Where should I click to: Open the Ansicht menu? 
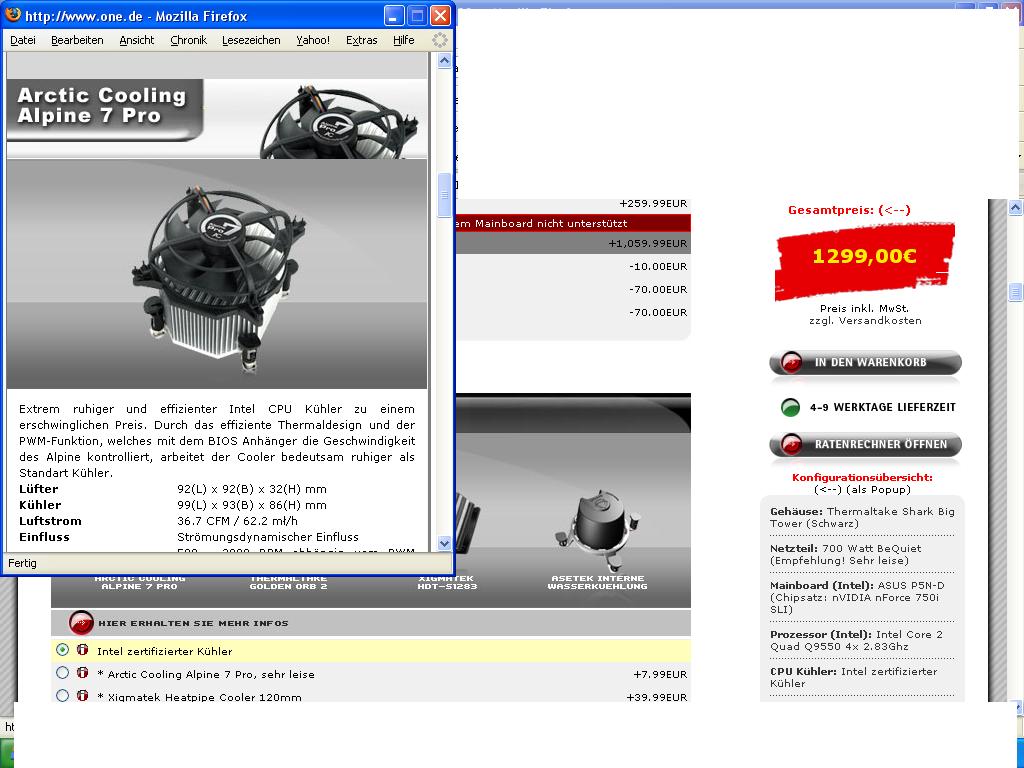click(x=136, y=40)
